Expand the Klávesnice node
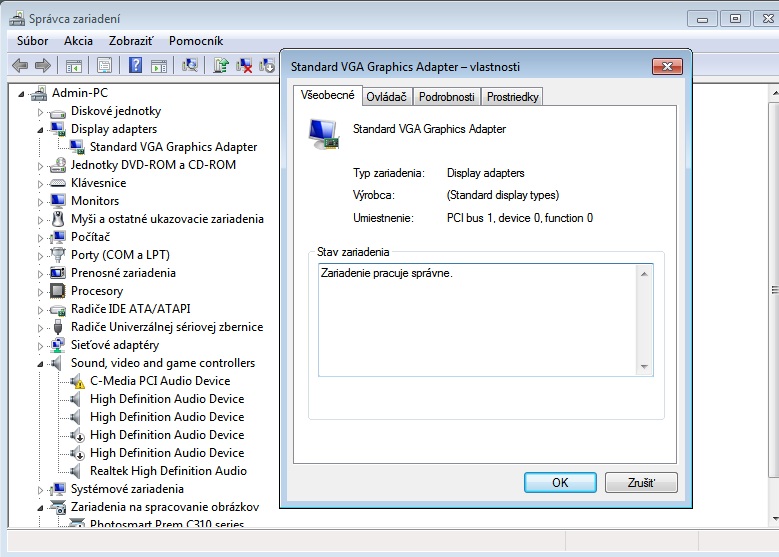 [40, 184]
